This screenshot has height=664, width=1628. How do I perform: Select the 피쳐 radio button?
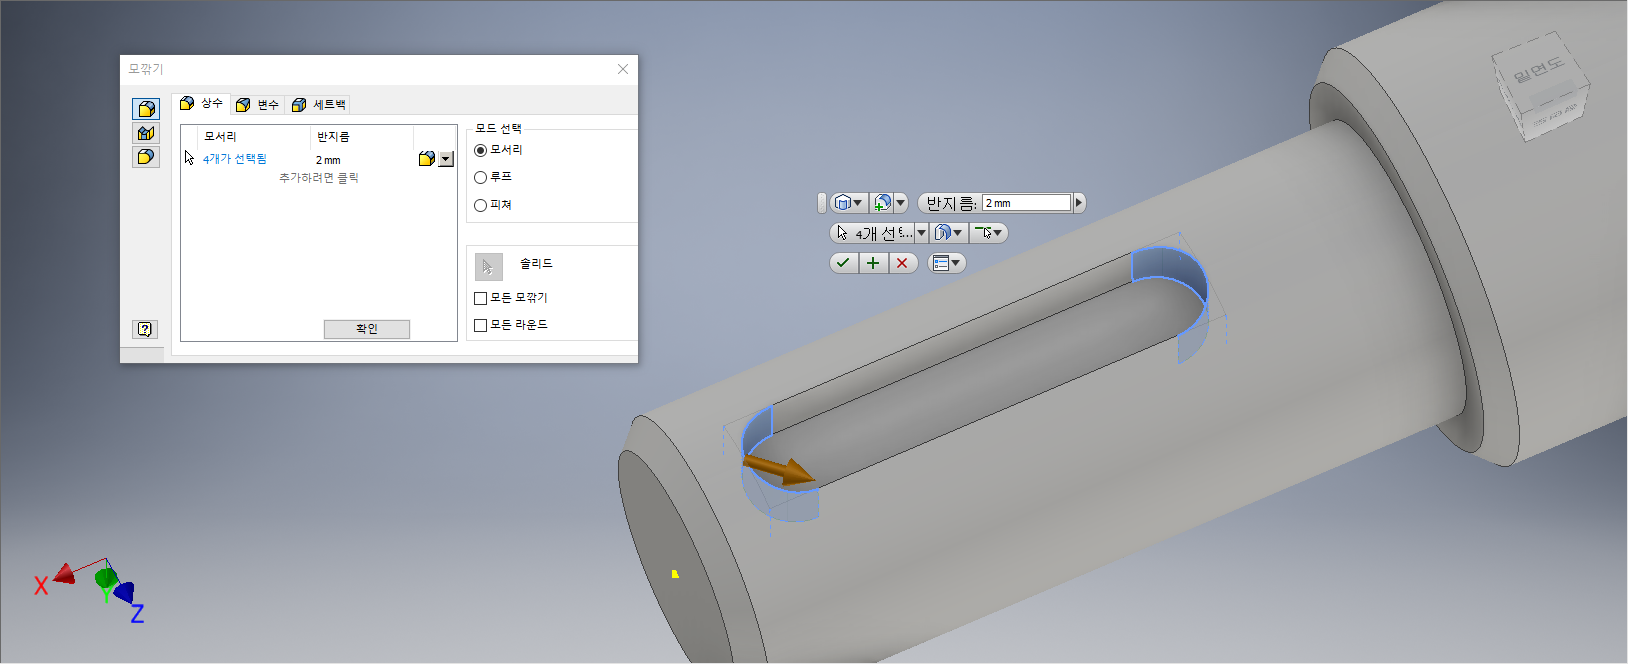click(480, 205)
